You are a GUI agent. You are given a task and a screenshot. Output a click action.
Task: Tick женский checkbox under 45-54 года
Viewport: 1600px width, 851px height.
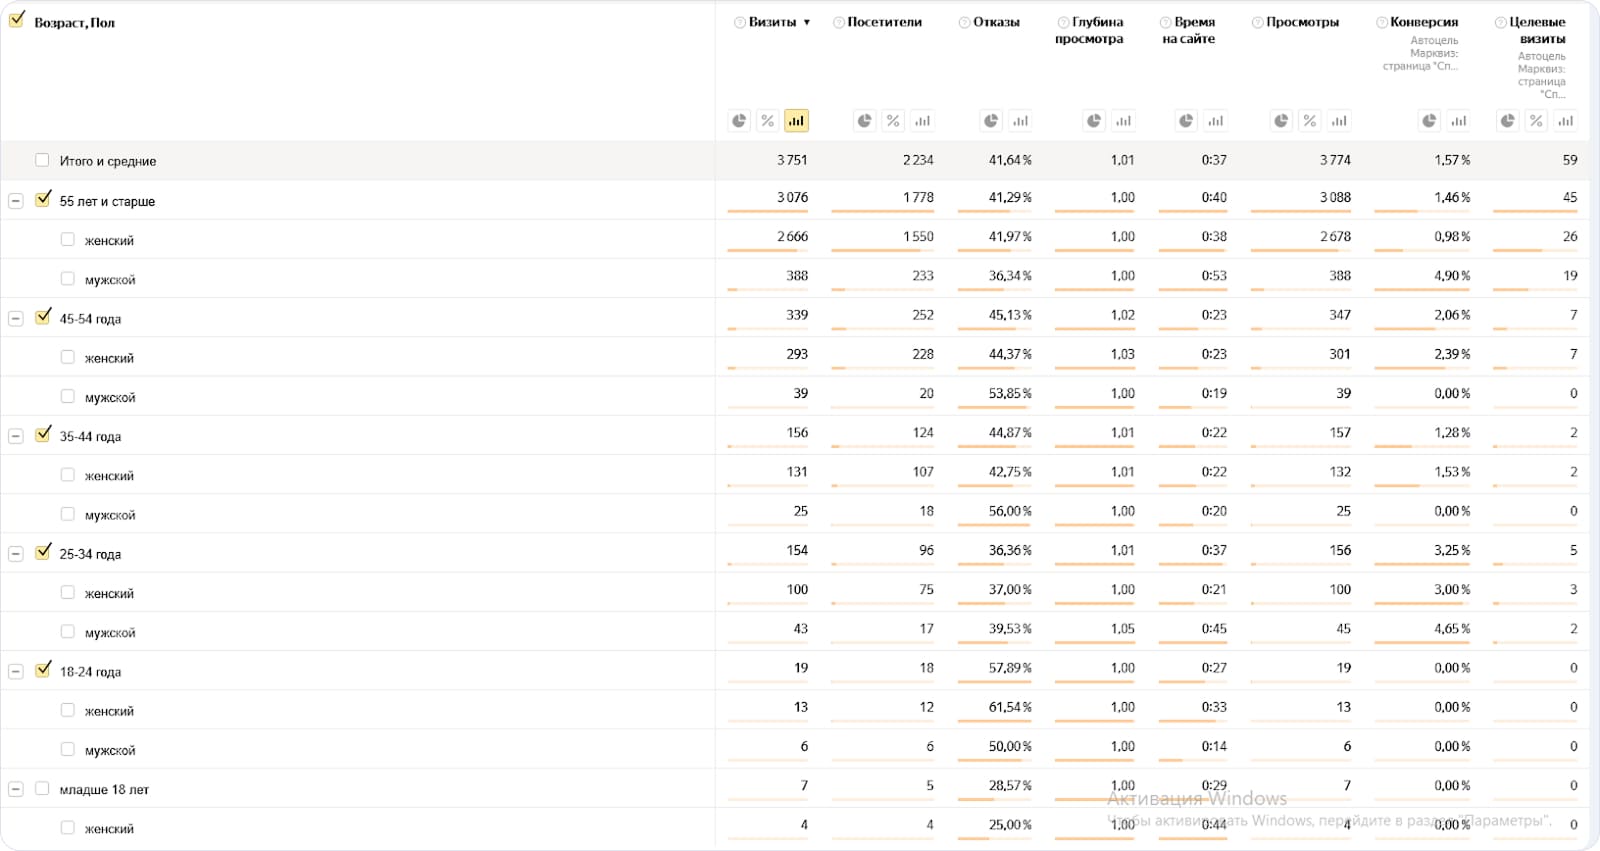tap(68, 357)
